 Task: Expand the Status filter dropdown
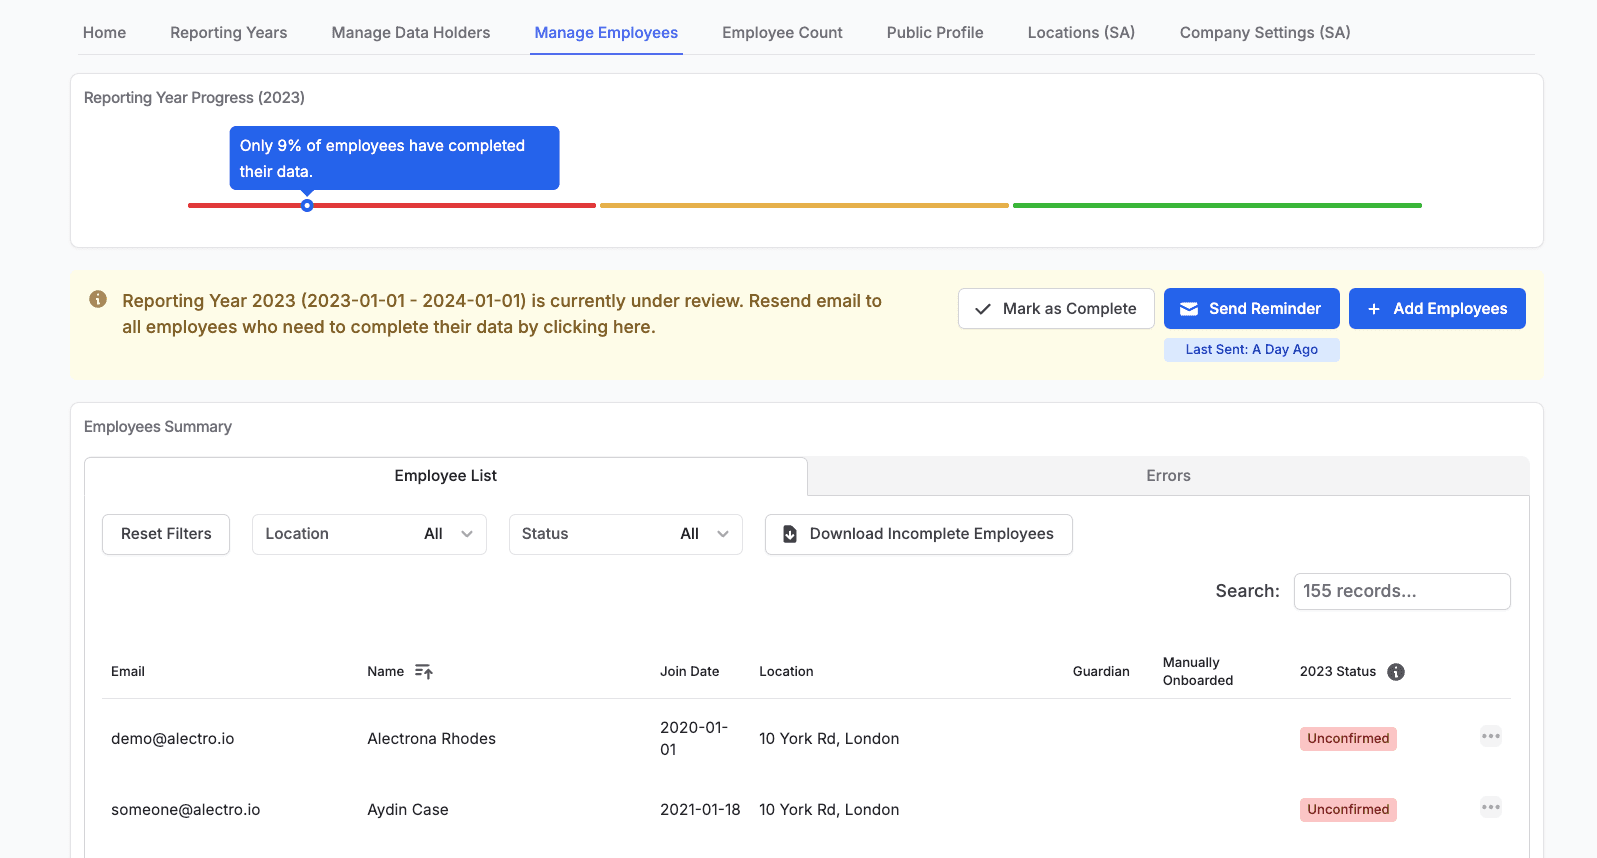pos(625,534)
